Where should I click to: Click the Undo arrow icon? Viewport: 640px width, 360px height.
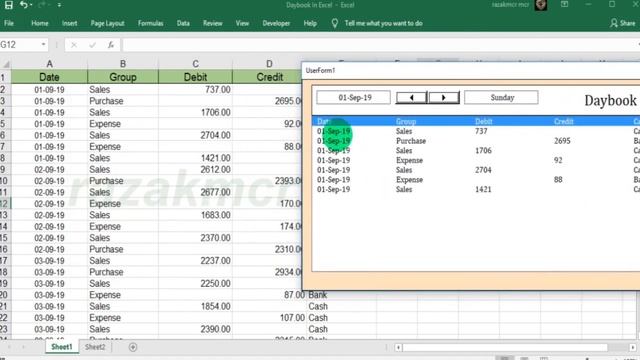pyautogui.click(x=23, y=5)
